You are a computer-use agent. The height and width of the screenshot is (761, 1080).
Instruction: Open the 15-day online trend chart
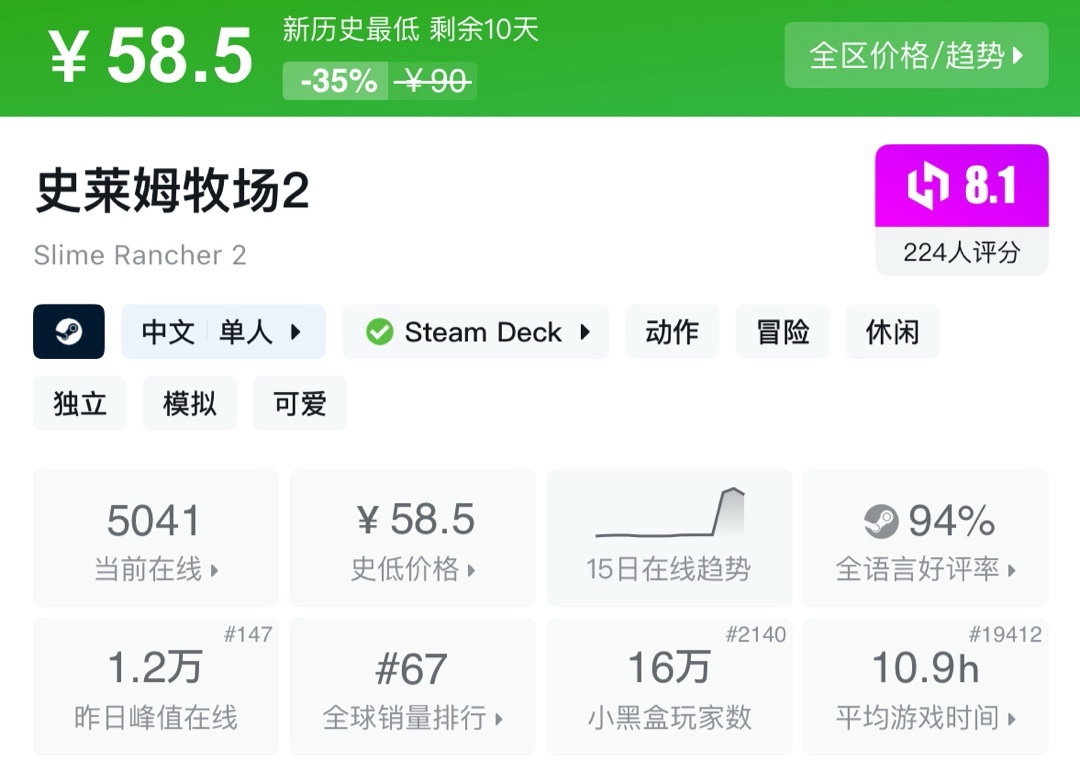coord(669,538)
